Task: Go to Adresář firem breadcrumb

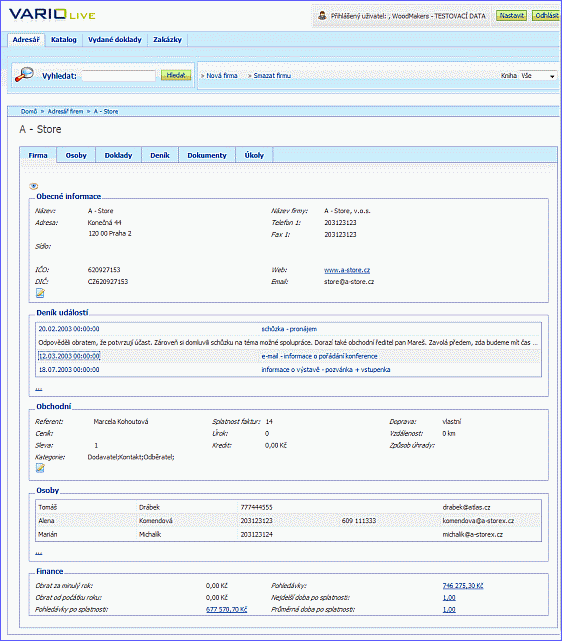Action: pos(65,111)
